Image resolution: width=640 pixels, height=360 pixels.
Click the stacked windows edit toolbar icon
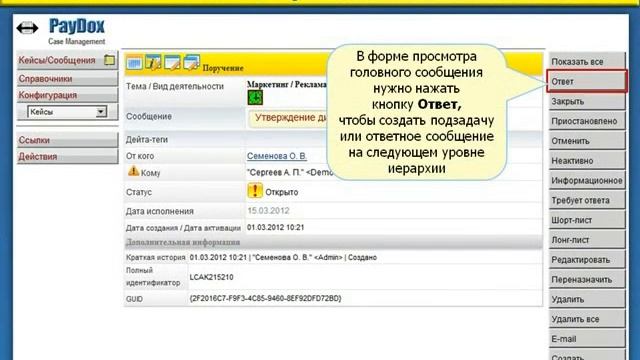(191, 62)
